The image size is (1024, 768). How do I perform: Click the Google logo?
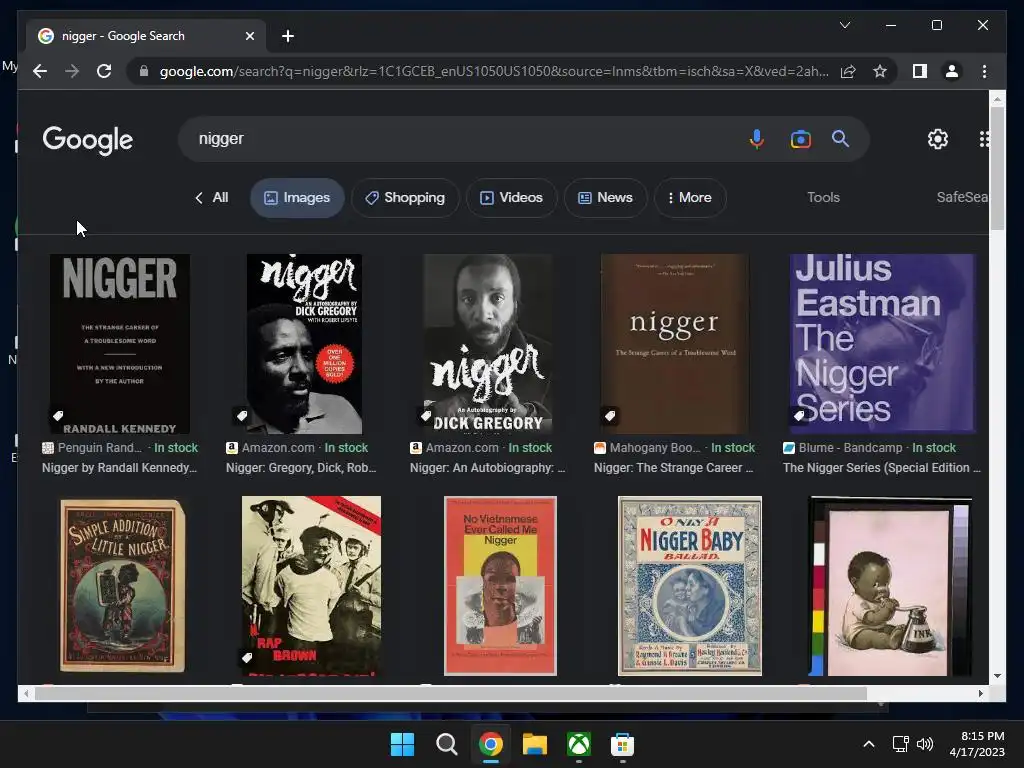[88, 140]
